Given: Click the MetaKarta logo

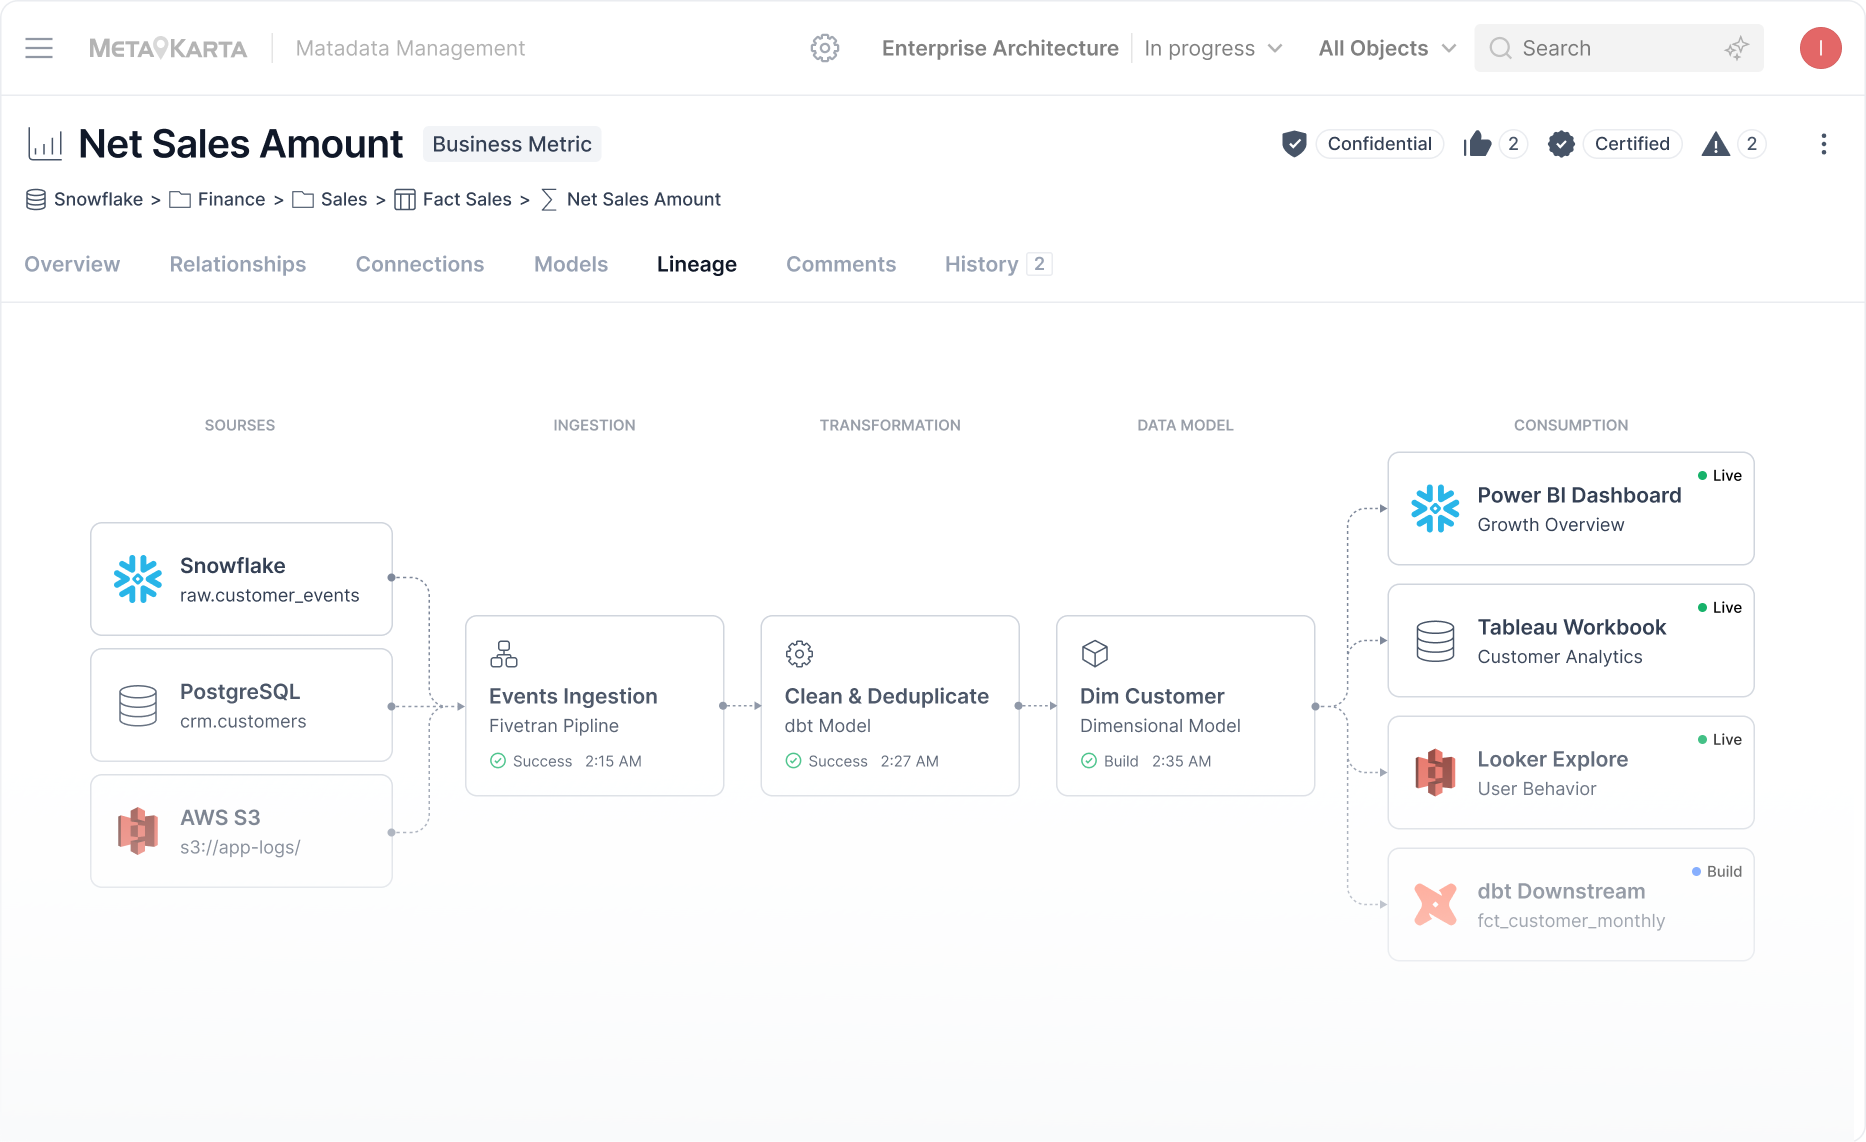Looking at the screenshot, I should [x=168, y=48].
